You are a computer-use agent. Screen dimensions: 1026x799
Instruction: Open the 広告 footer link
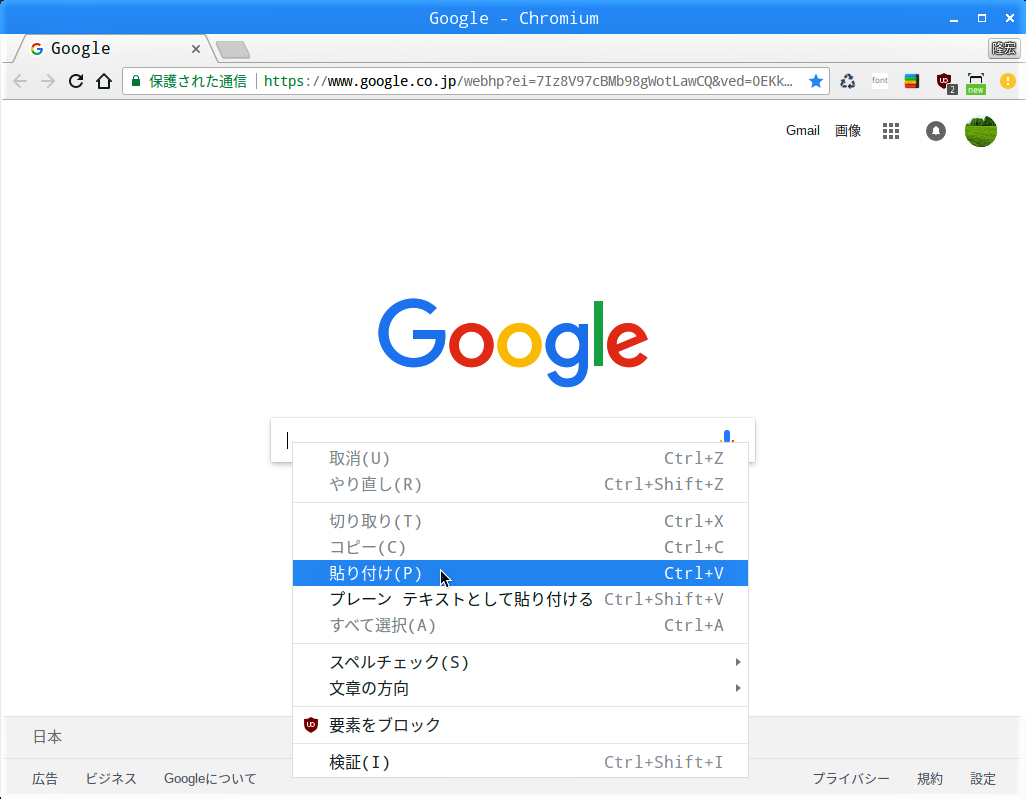pos(45,779)
